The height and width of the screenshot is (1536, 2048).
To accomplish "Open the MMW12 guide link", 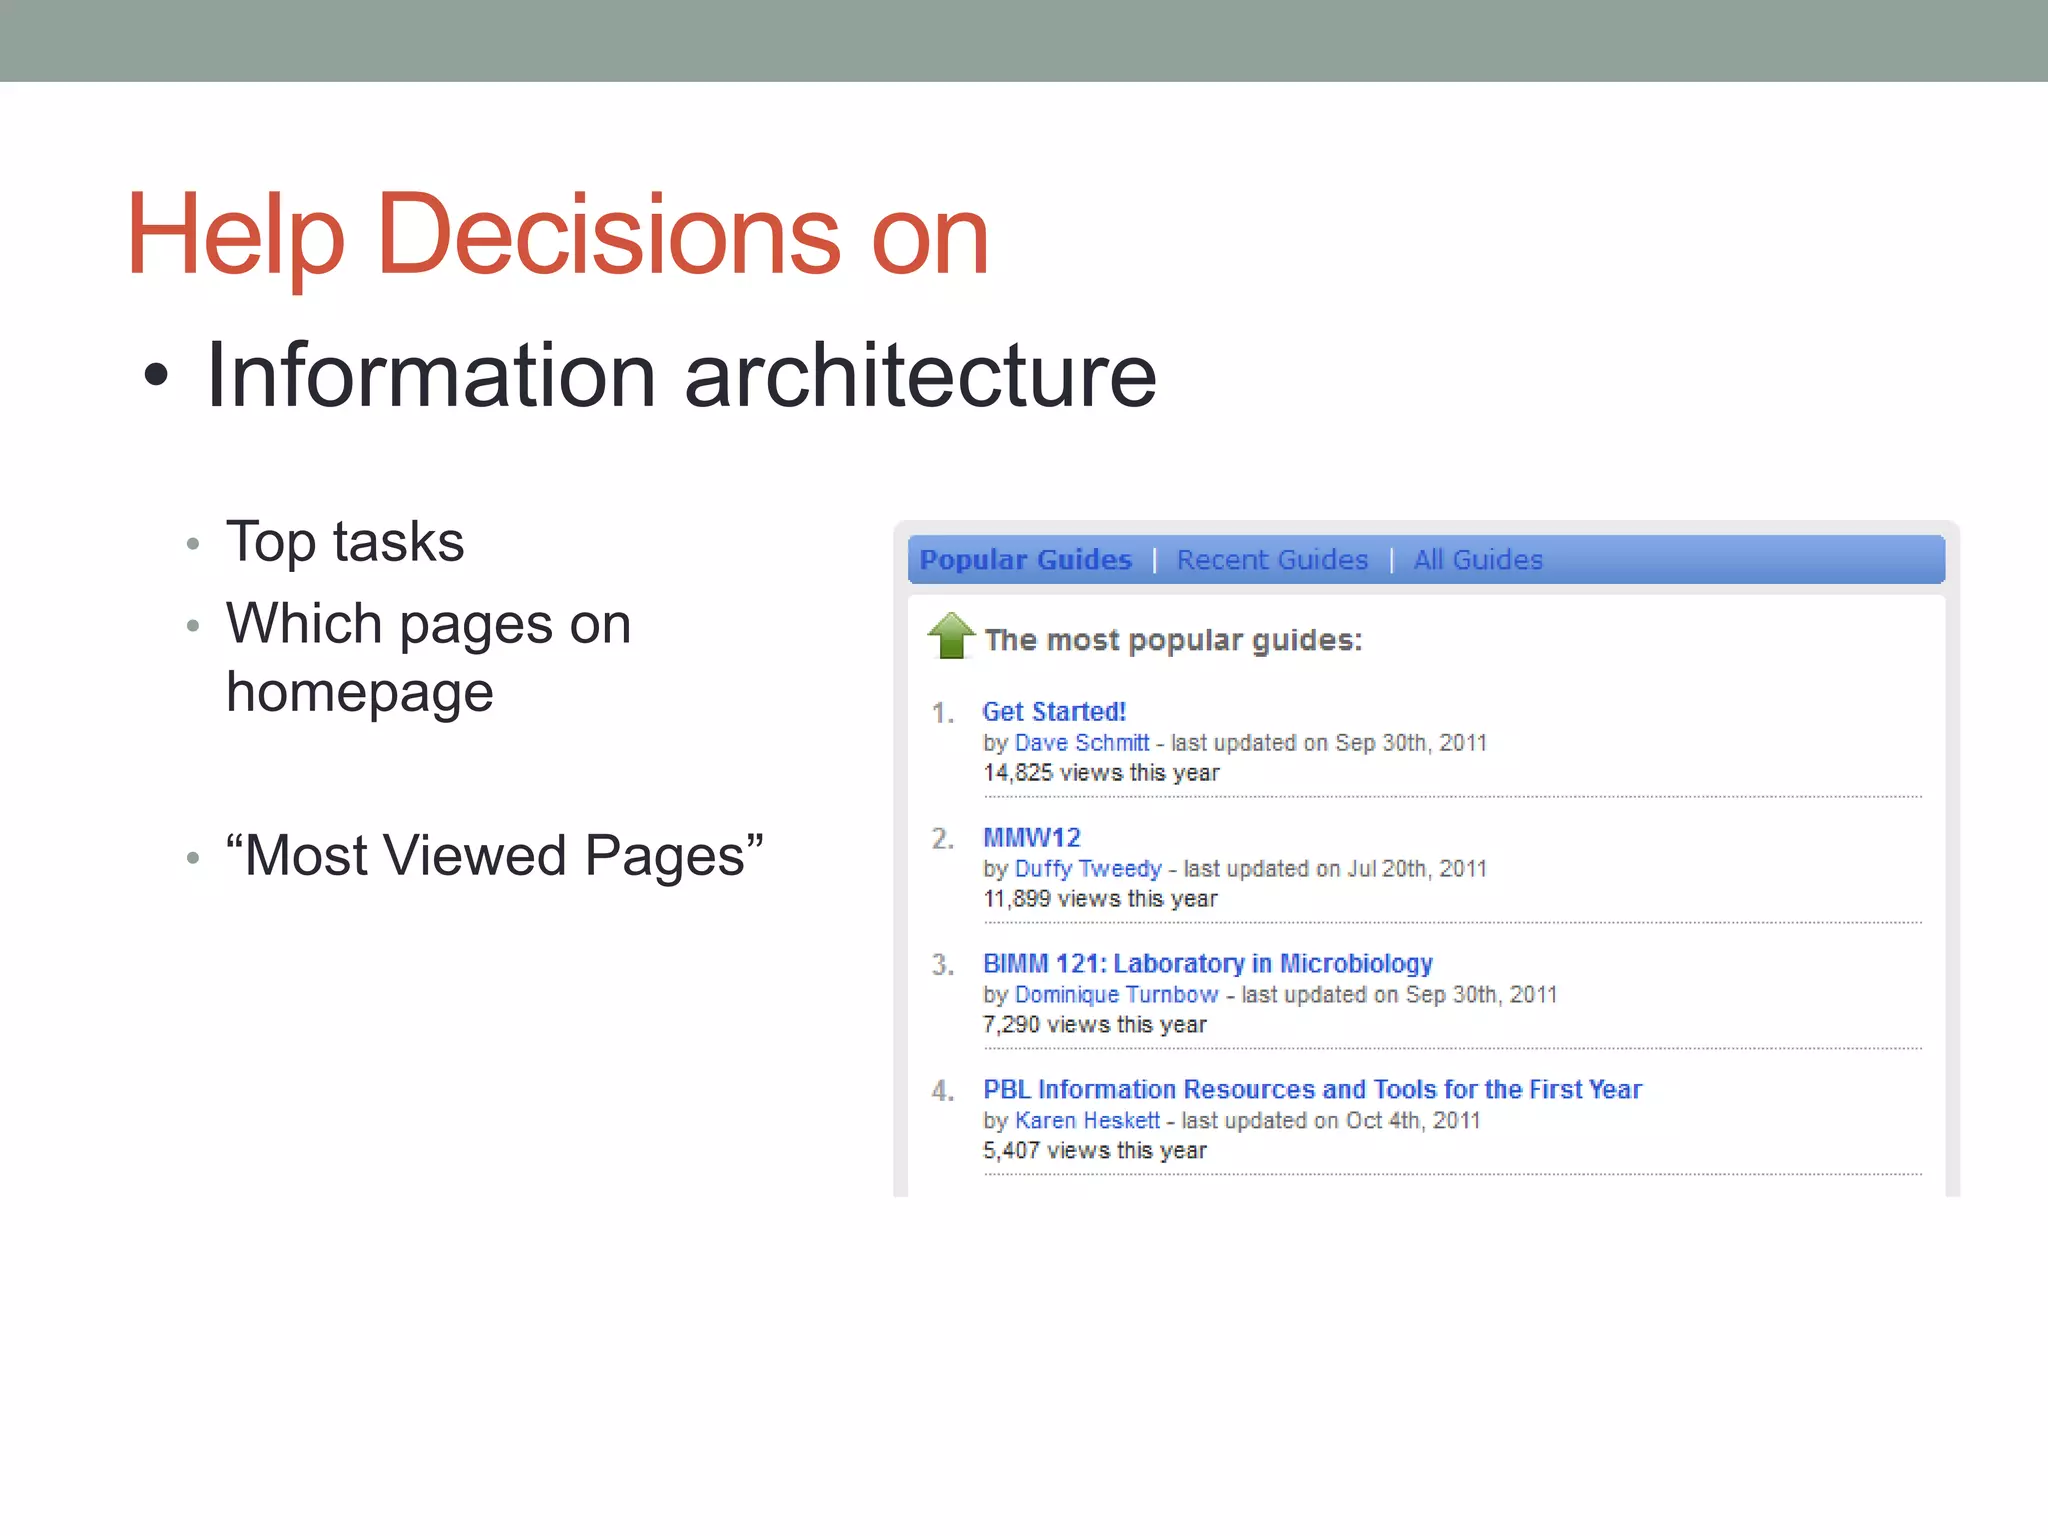I will click(x=1032, y=838).
